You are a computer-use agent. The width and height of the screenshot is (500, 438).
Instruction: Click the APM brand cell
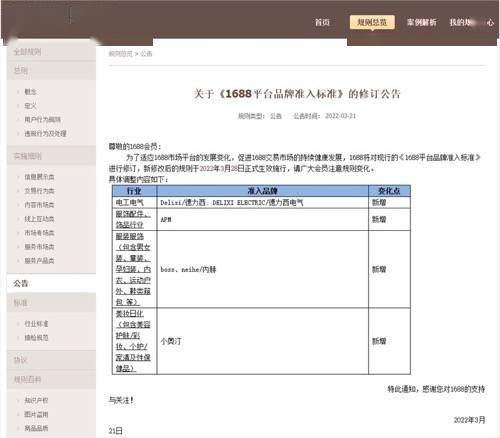pyautogui.click(x=263, y=219)
